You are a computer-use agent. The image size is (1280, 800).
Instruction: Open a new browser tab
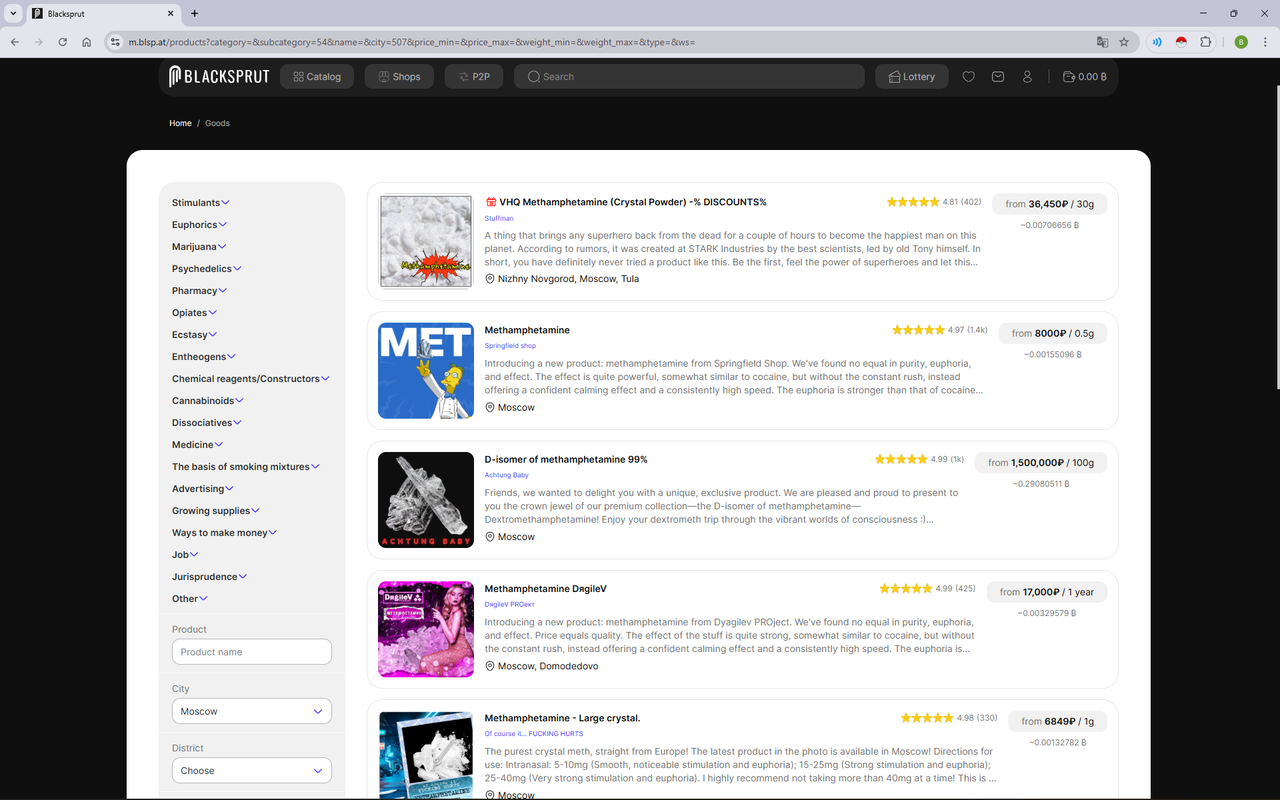point(194,14)
